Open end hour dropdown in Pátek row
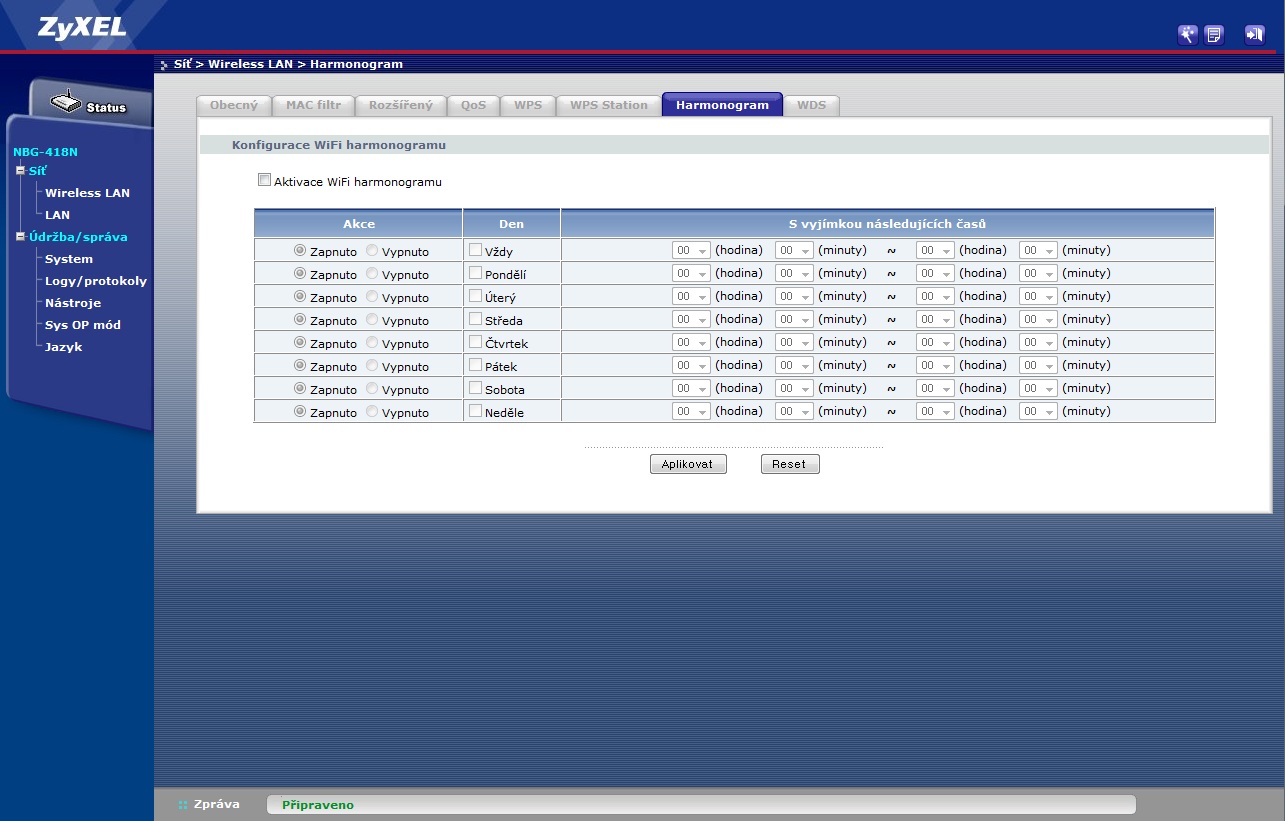 pos(935,366)
